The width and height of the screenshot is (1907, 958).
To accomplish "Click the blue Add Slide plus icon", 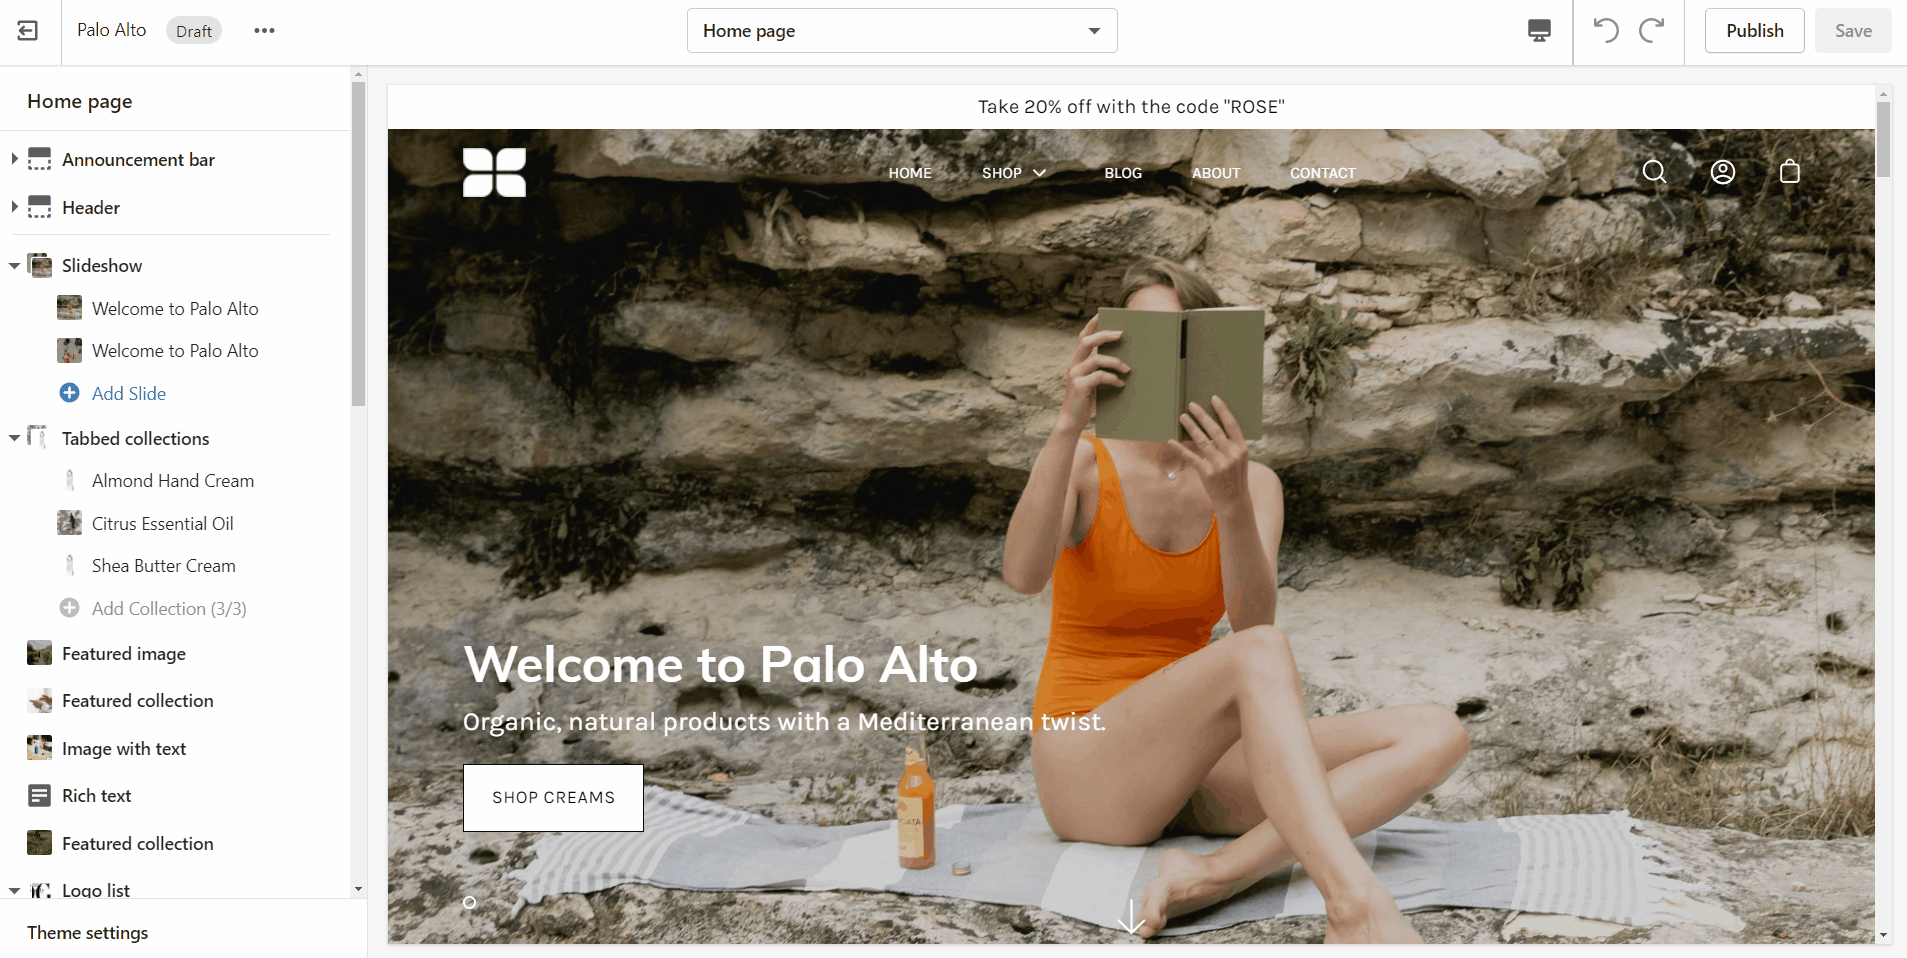I will coord(70,393).
